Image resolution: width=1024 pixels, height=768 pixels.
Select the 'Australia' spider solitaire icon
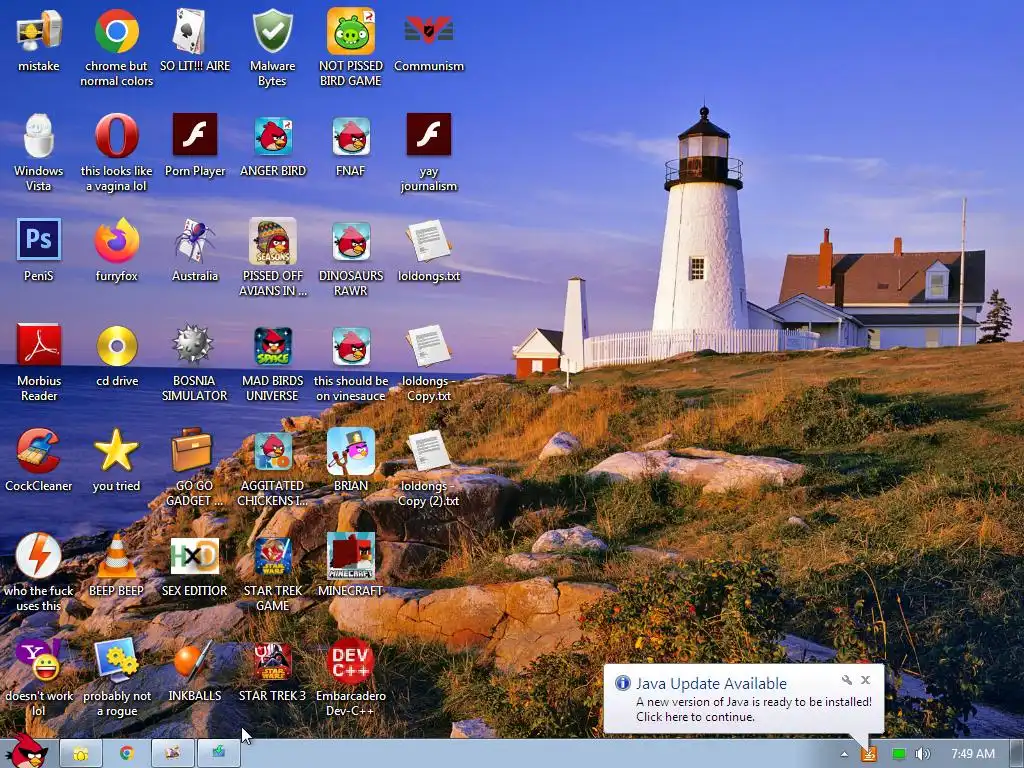[194, 241]
